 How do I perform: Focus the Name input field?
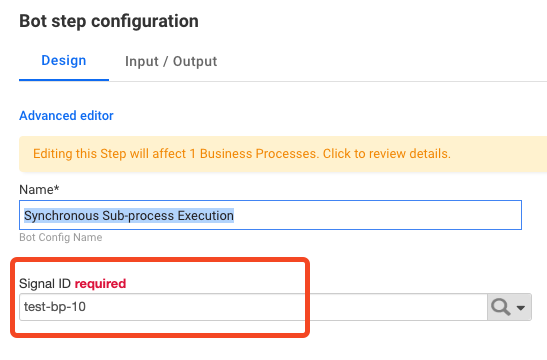(x=270, y=215)
